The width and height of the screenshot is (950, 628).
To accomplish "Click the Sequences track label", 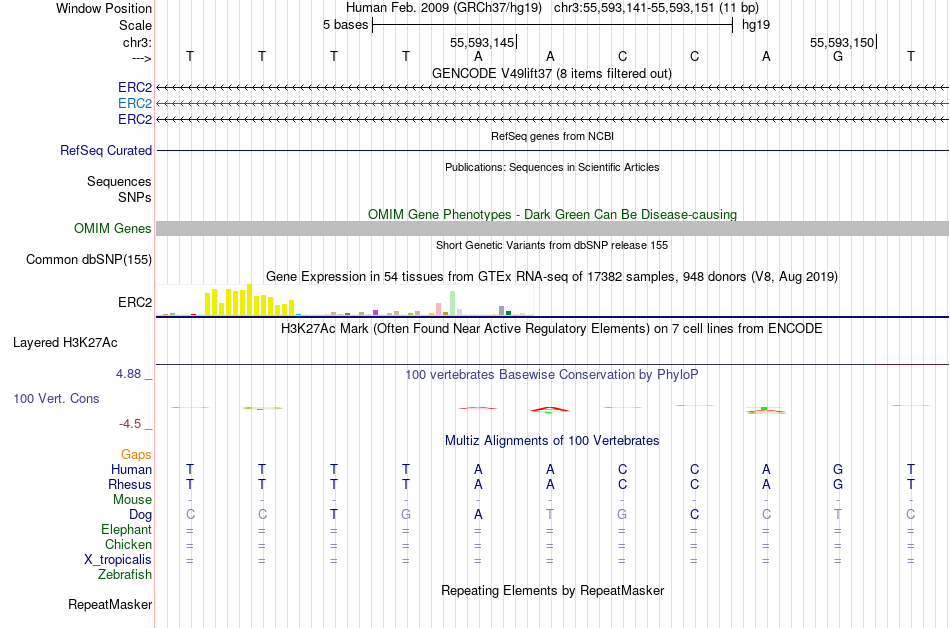I will (119, 181).
